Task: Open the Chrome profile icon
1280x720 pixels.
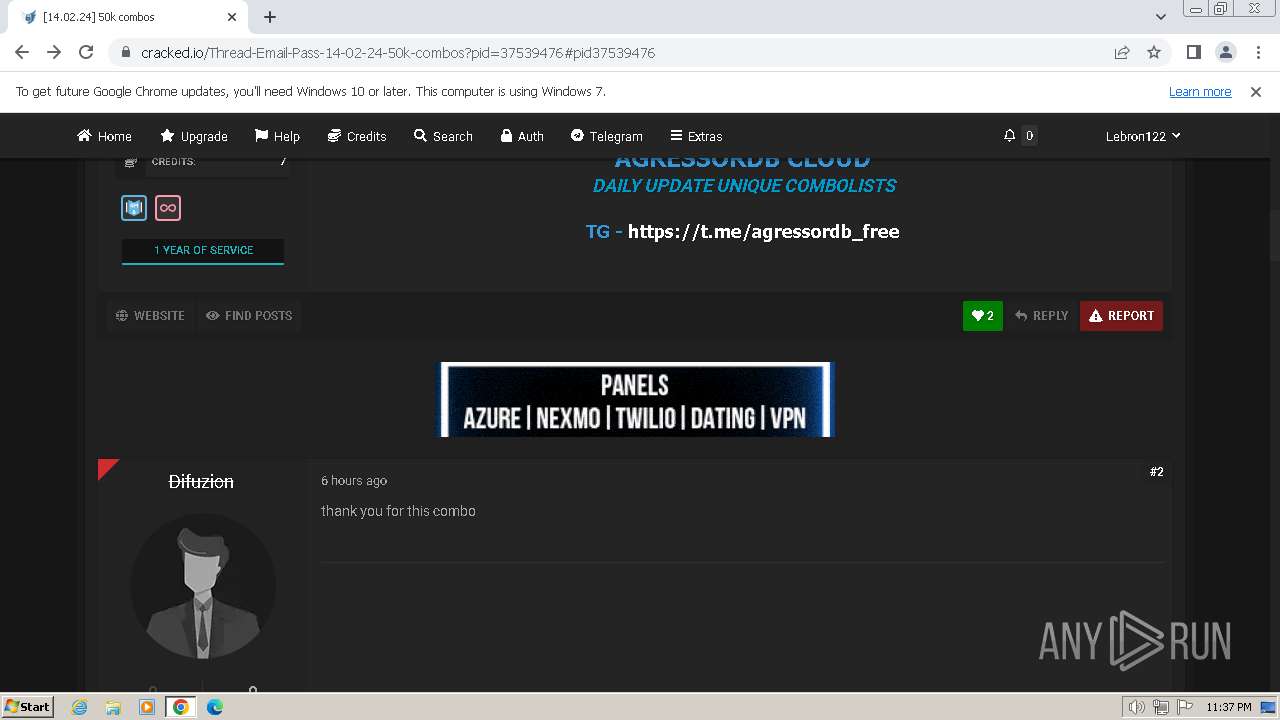Action: click(x=1225, y=52)
